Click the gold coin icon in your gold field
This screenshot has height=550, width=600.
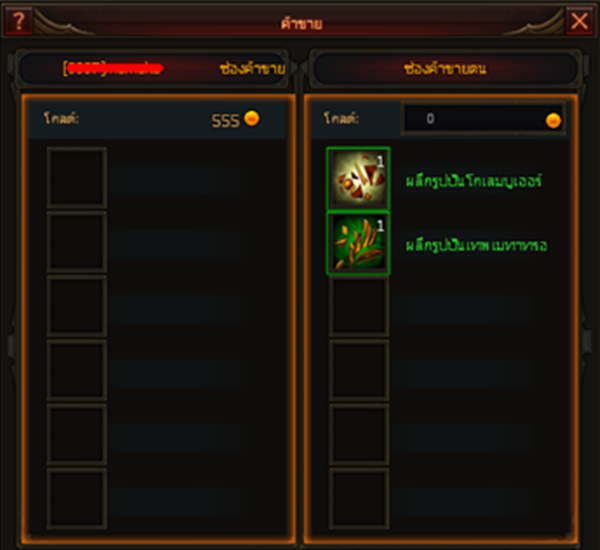pos(553,121)
